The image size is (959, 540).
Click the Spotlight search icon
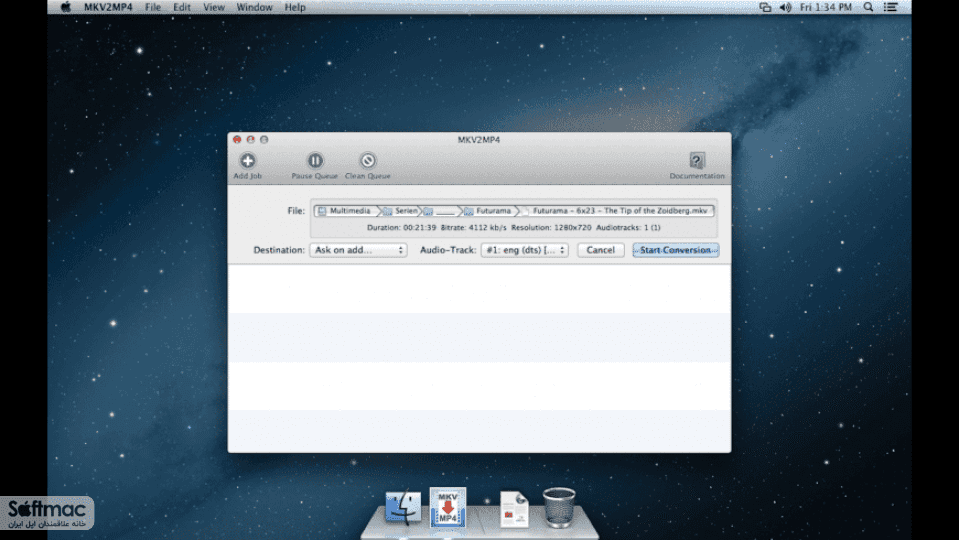click(868, 7)
